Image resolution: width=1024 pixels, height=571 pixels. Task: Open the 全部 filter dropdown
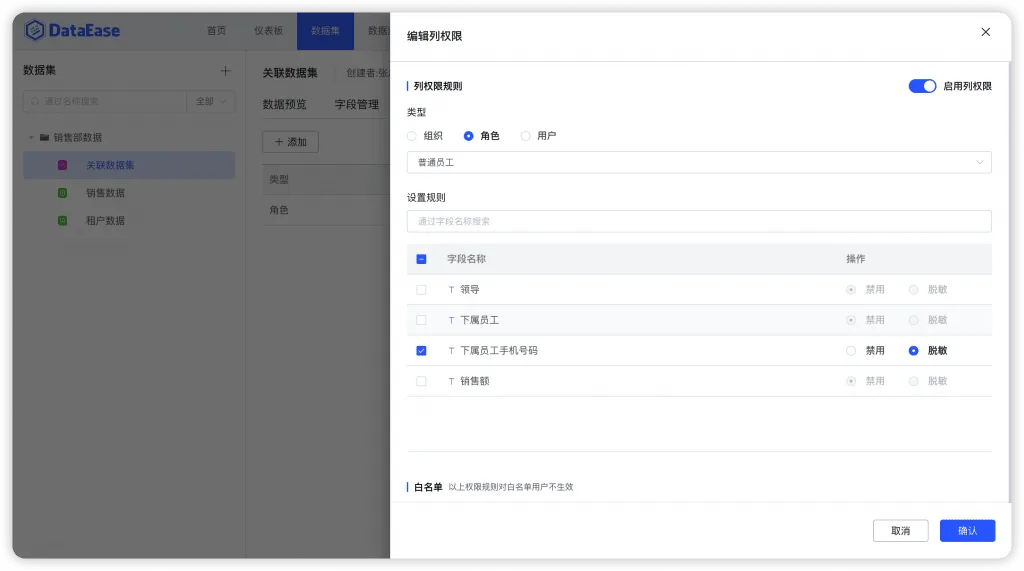210,101
